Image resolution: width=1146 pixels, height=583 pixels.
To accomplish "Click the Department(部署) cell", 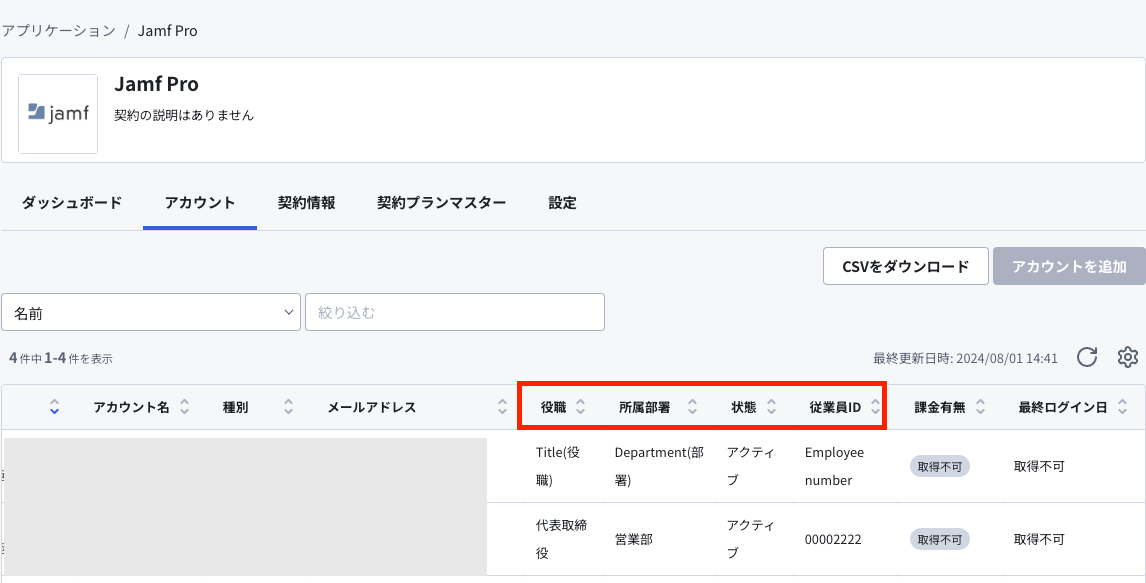I will pos(659,466).
